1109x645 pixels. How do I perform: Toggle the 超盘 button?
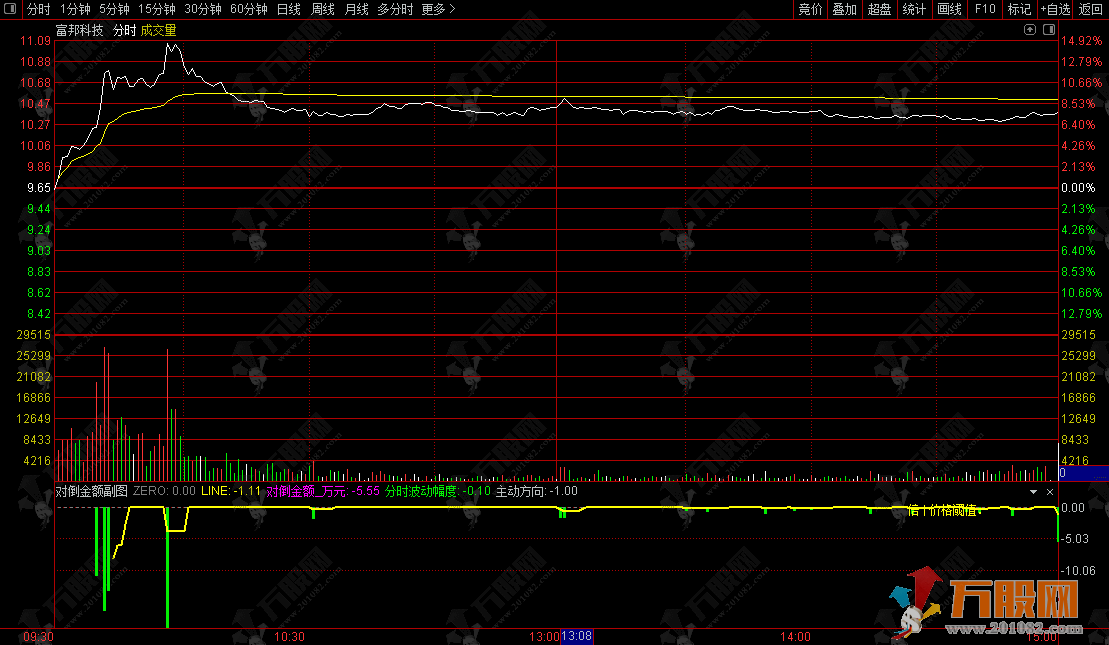click(880, 9)
